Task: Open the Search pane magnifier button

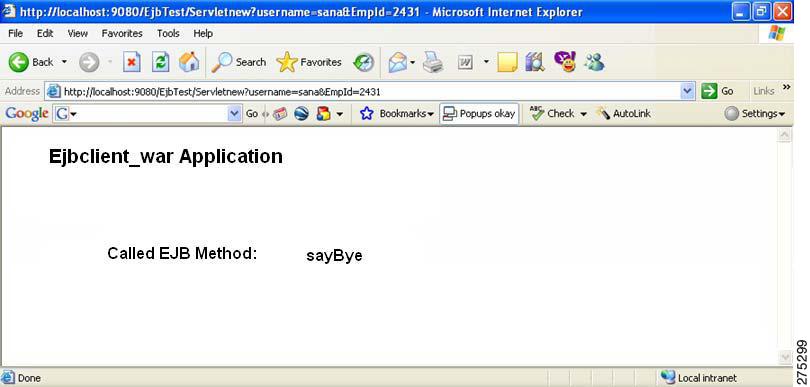Action: coord(238,63)
